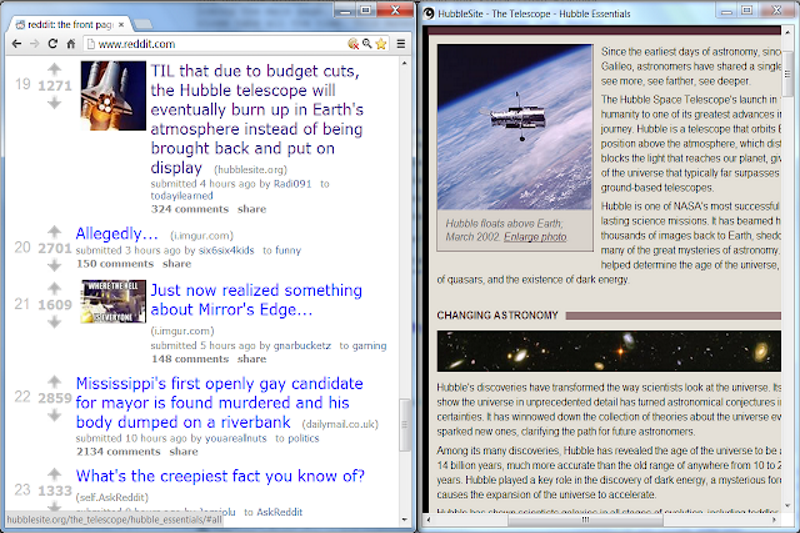
Task: Click the blocked cookies icon in address bar
Action: point(353,44)
